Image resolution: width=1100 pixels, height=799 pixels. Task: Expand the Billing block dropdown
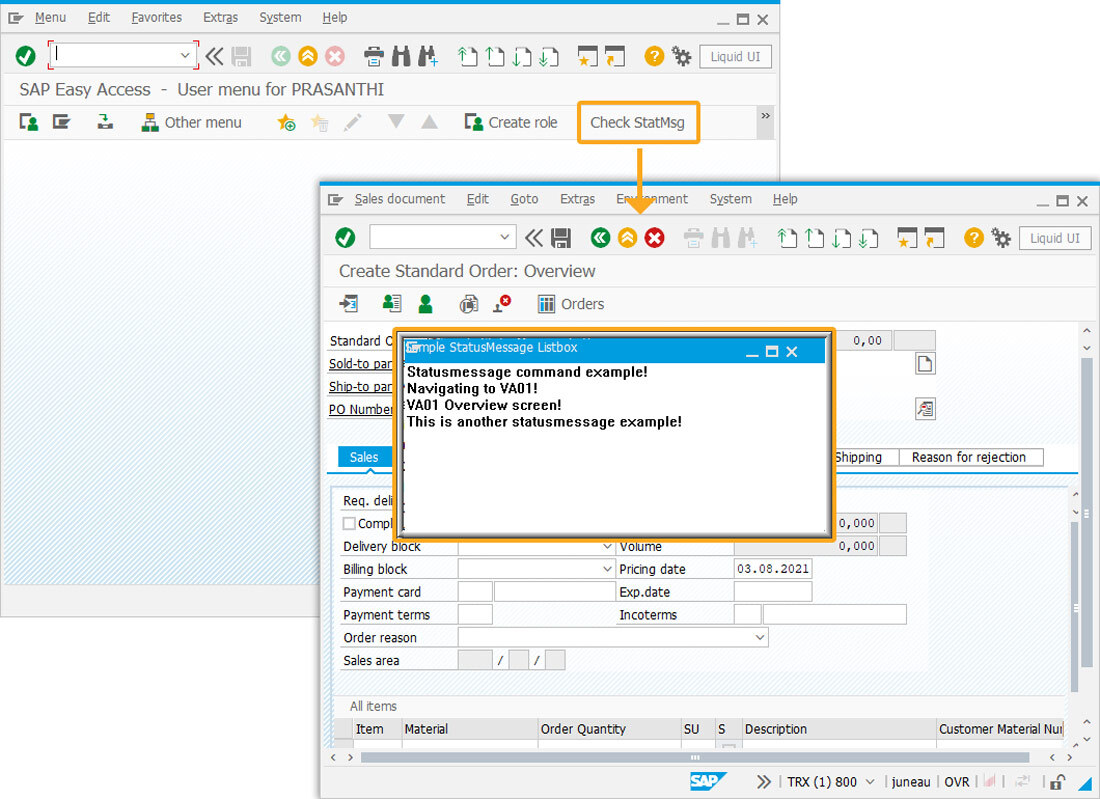point(608,569)
